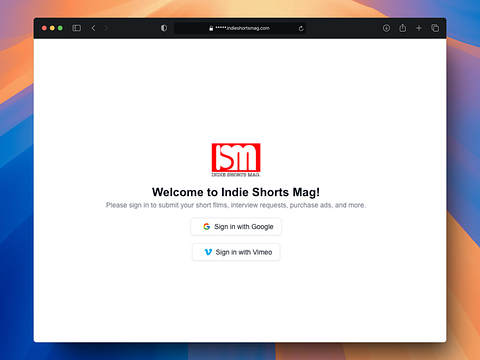Click the red ISM logo image
The width and height of the screenshot is (480, 360).
click(236, 158)
